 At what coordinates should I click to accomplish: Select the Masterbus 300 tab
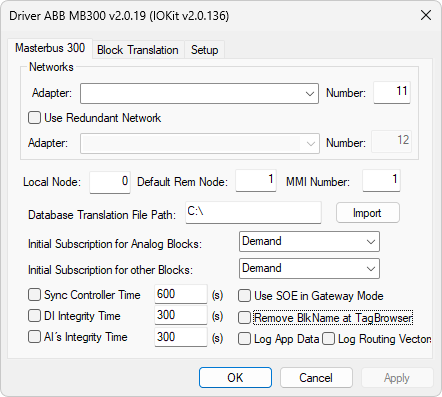click(50, 48)
